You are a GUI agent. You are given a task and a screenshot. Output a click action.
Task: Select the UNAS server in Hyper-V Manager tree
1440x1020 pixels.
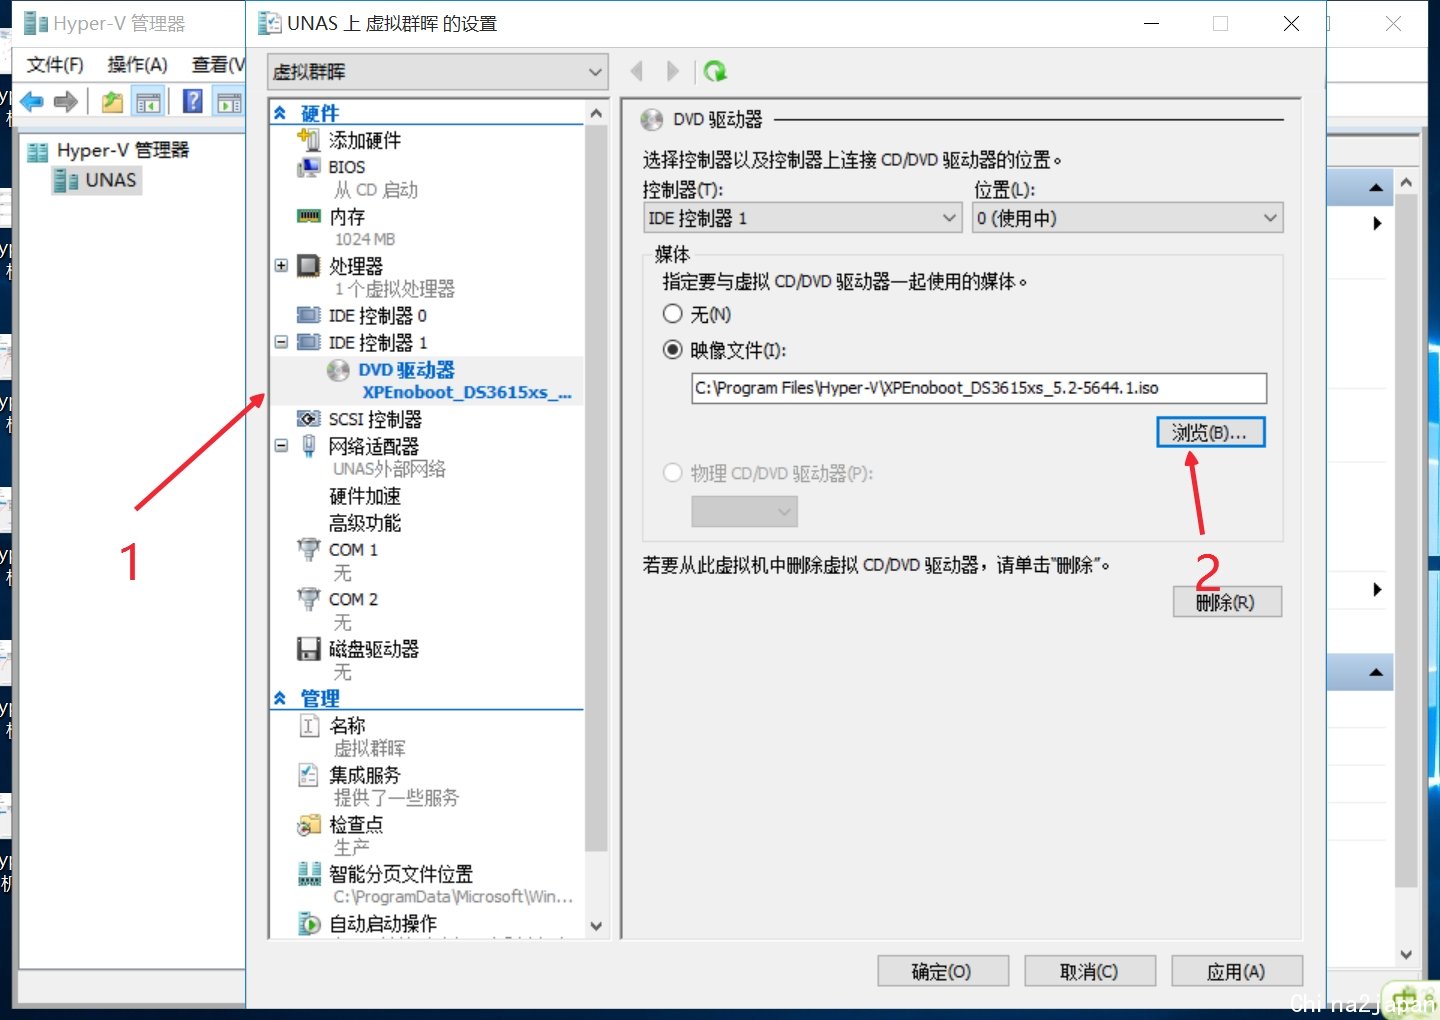click(x=96, y=180)
